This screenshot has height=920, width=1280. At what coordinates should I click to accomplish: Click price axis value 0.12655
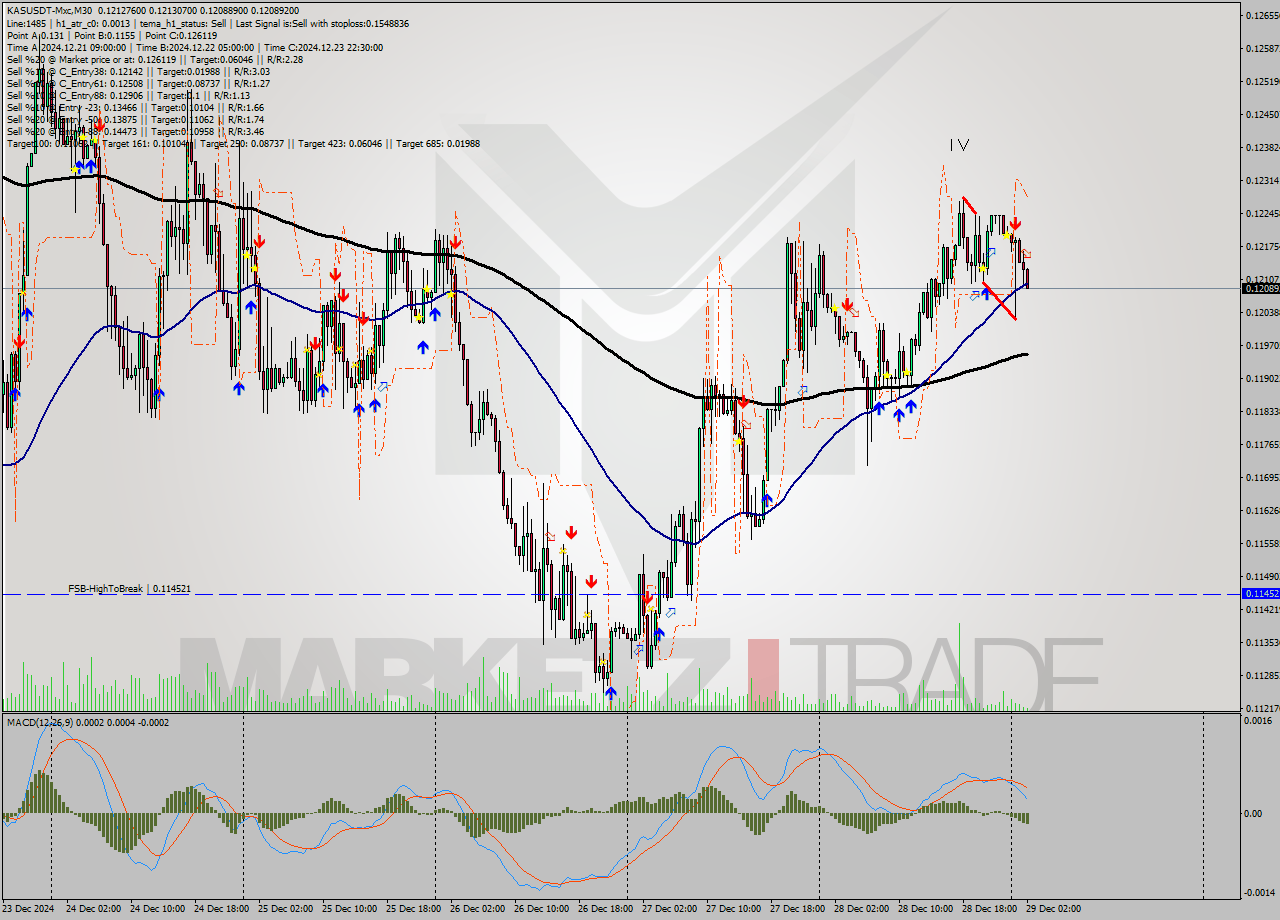coord(1261,14)
